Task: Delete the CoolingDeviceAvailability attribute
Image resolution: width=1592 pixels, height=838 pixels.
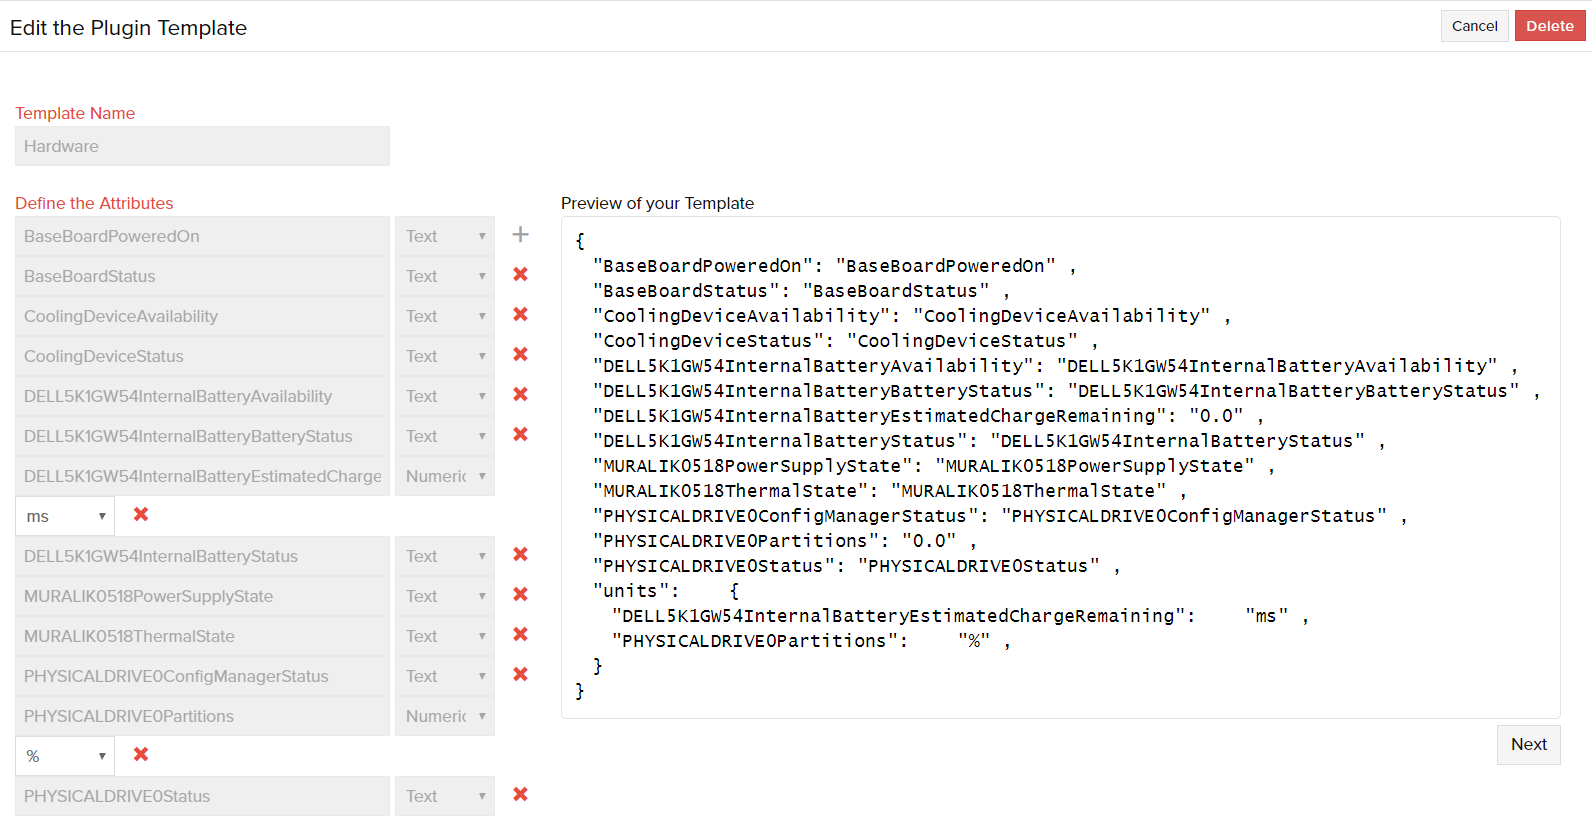Action: [520, 315]
